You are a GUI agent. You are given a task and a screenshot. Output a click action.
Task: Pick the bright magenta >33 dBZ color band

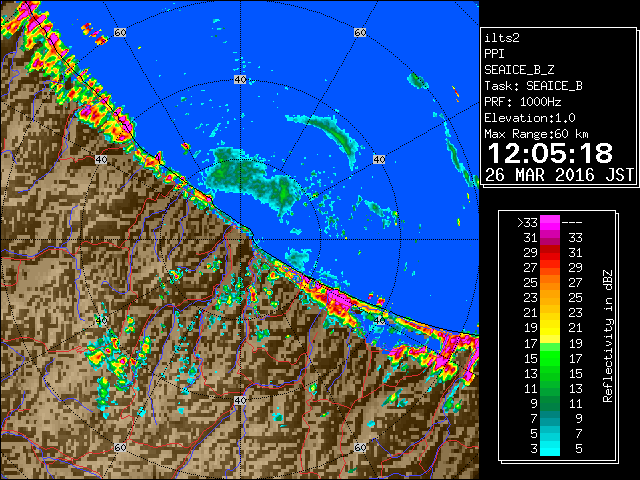click(x=550, y=223)
